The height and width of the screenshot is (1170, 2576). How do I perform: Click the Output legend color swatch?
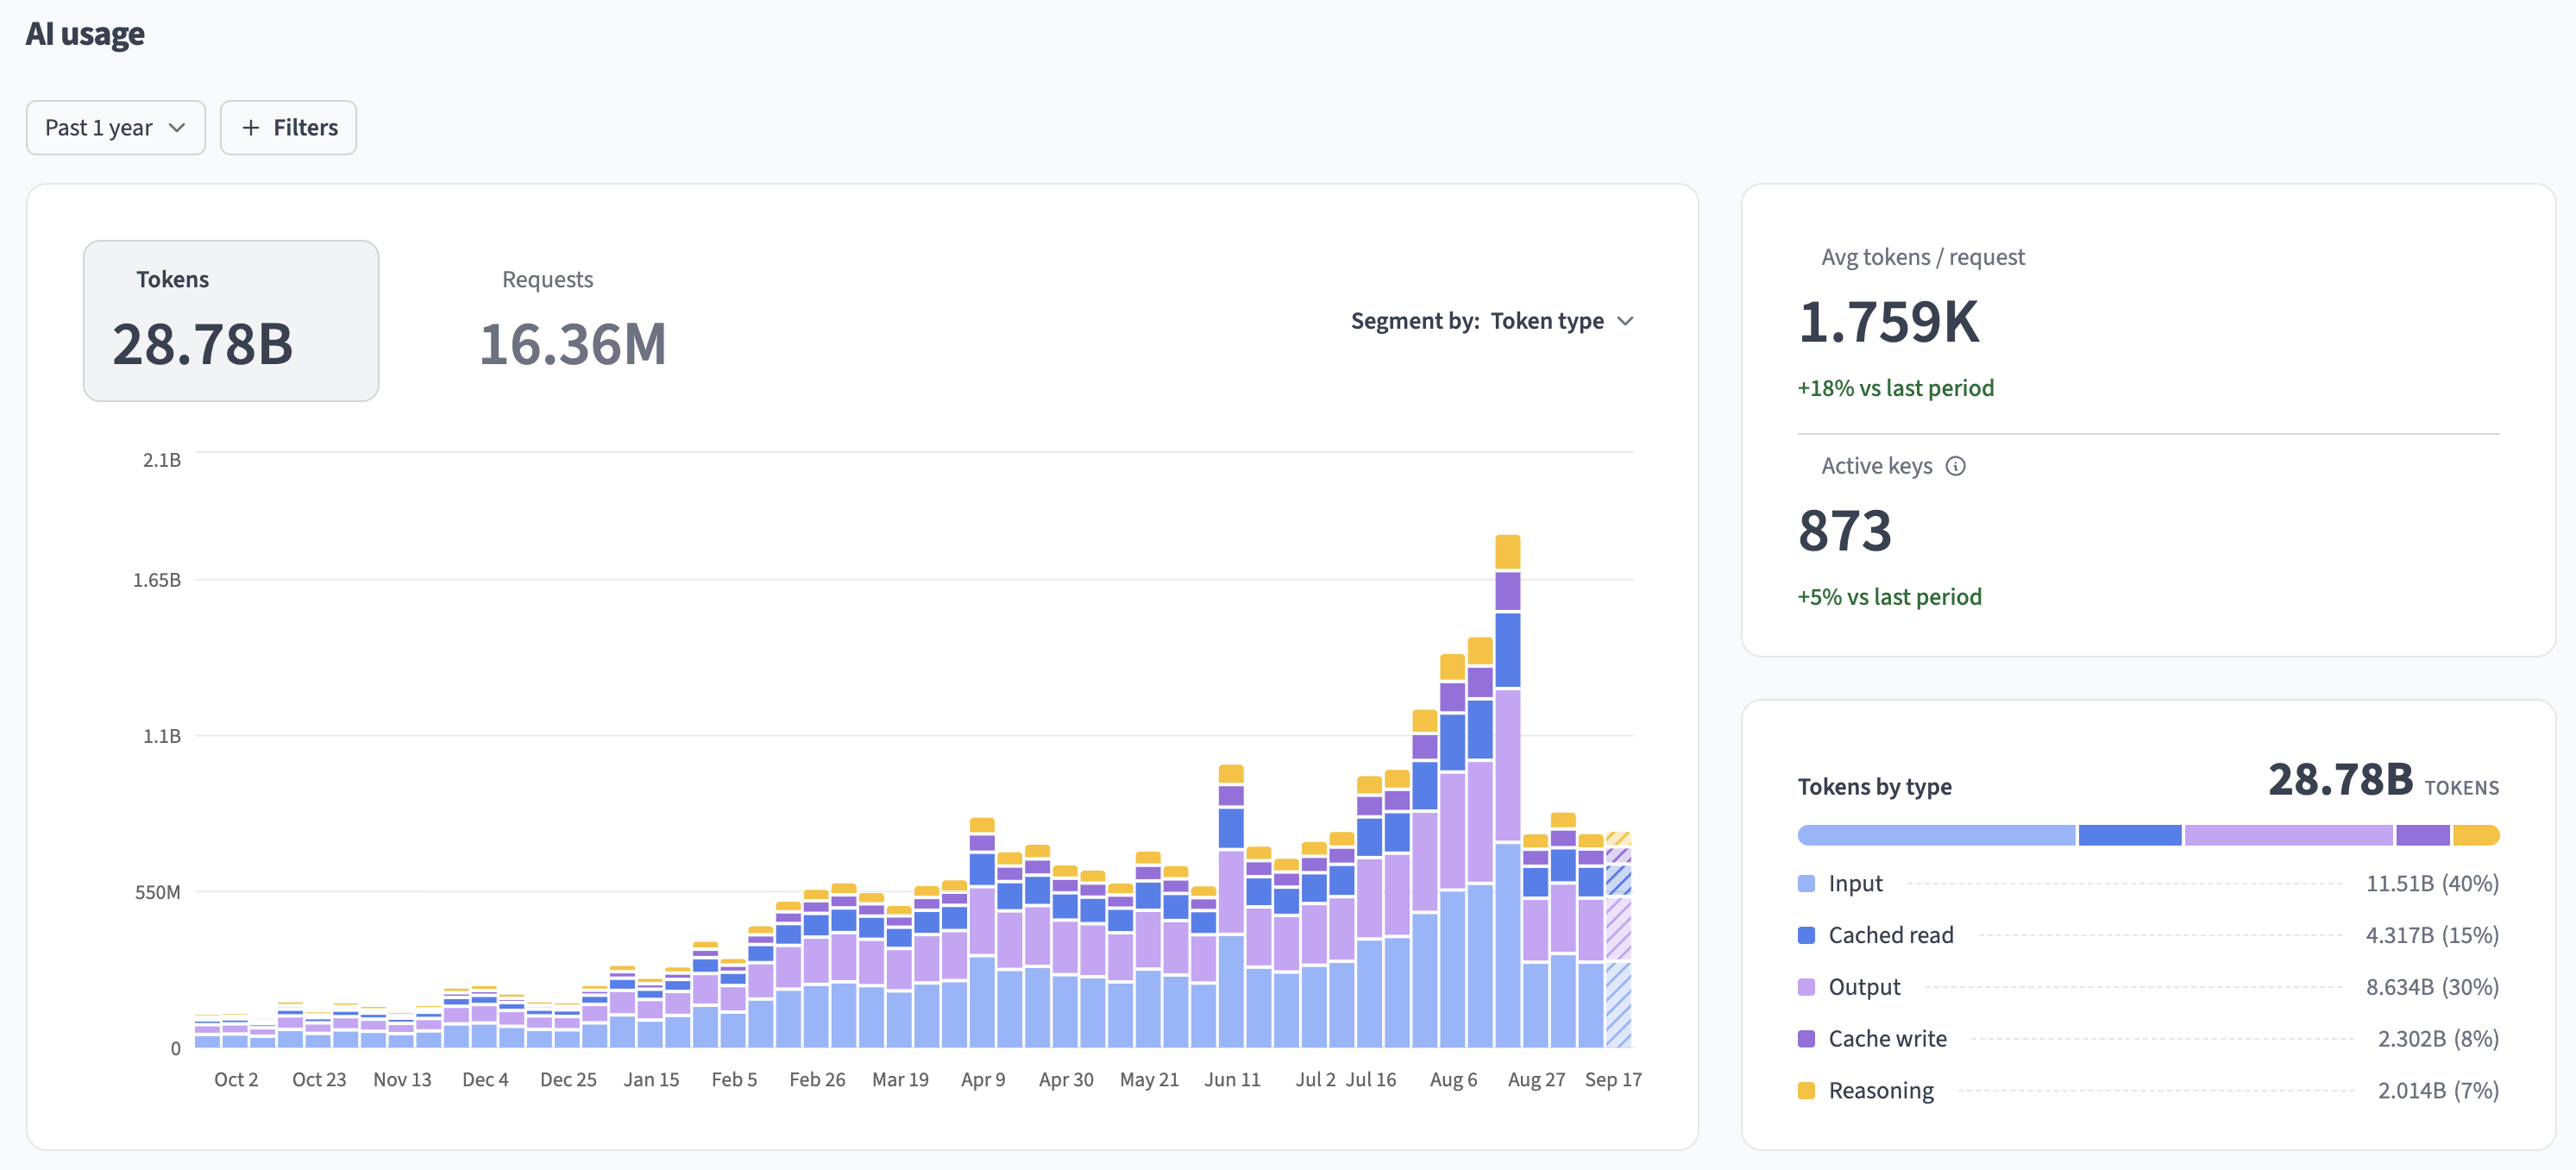click(x=1806, y=987)
